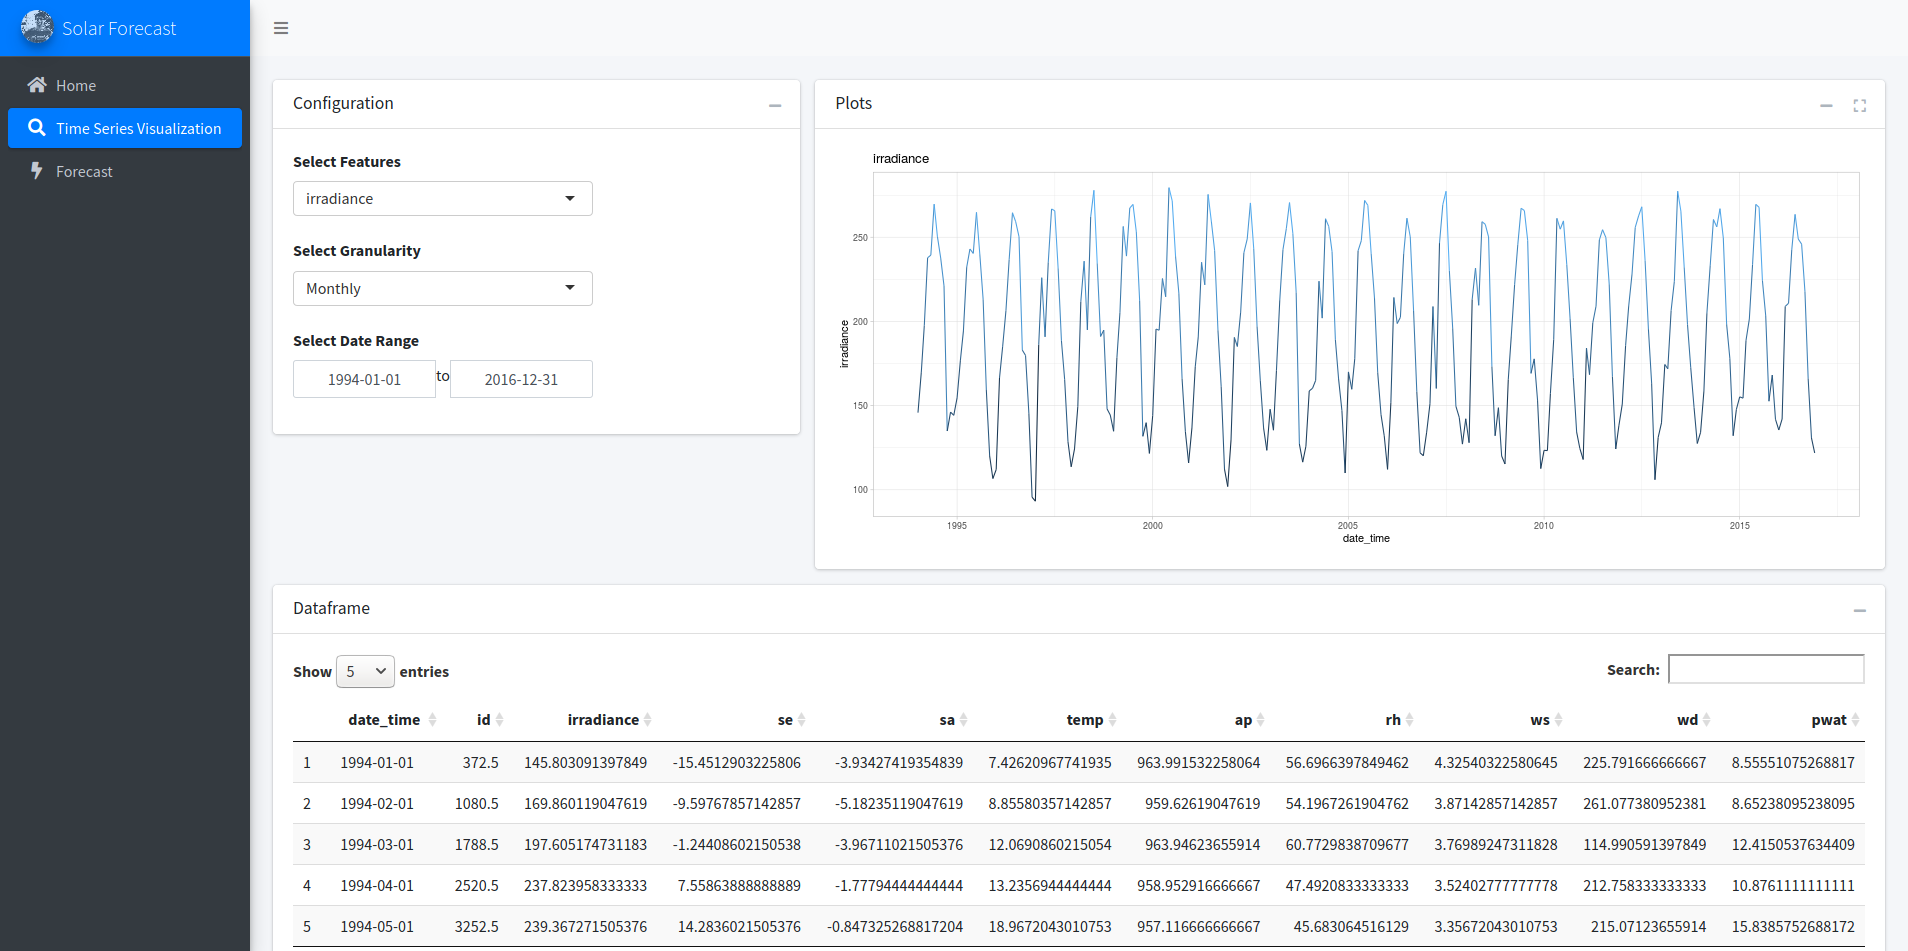Click the irradiance line plot

tap(1366, 344)
